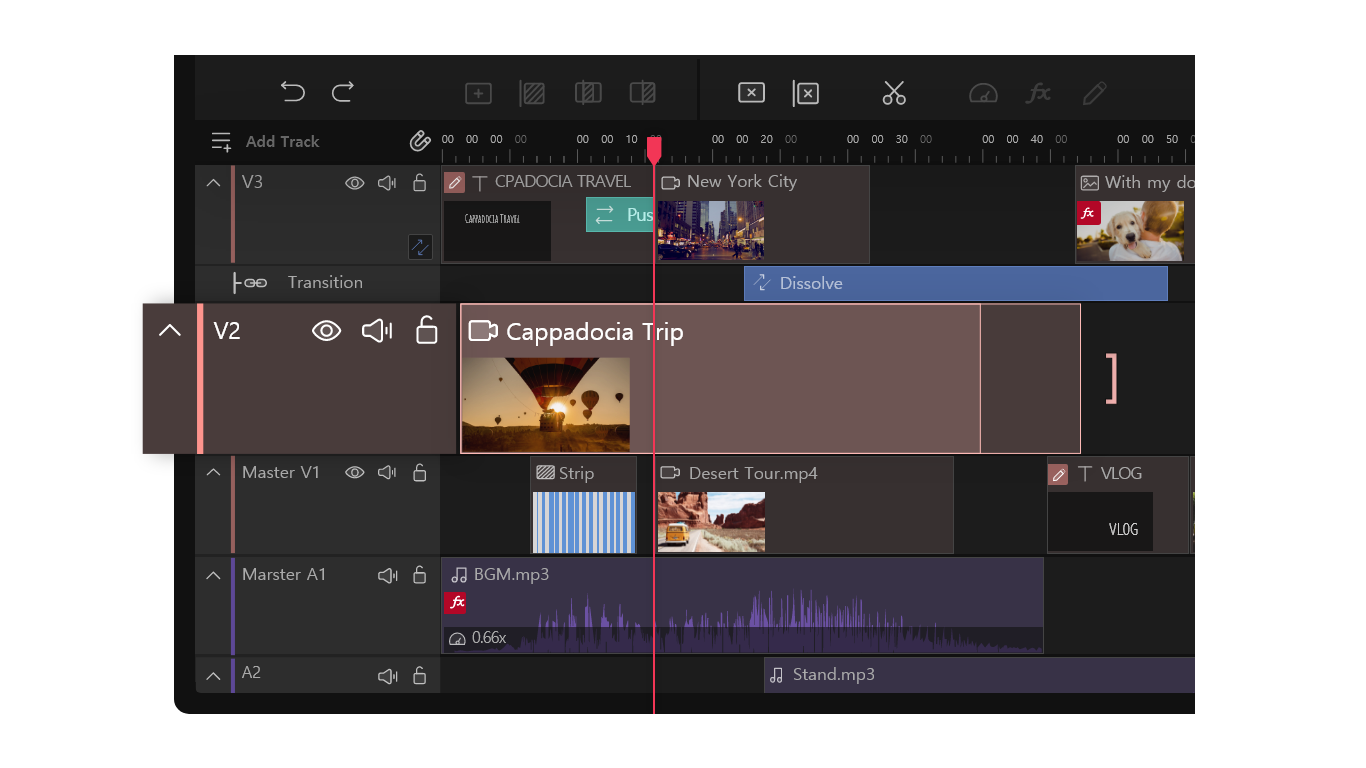The image size is (1366, 768).
Task: Mute the Marster A1 audio track
Action: coord(387,575)
